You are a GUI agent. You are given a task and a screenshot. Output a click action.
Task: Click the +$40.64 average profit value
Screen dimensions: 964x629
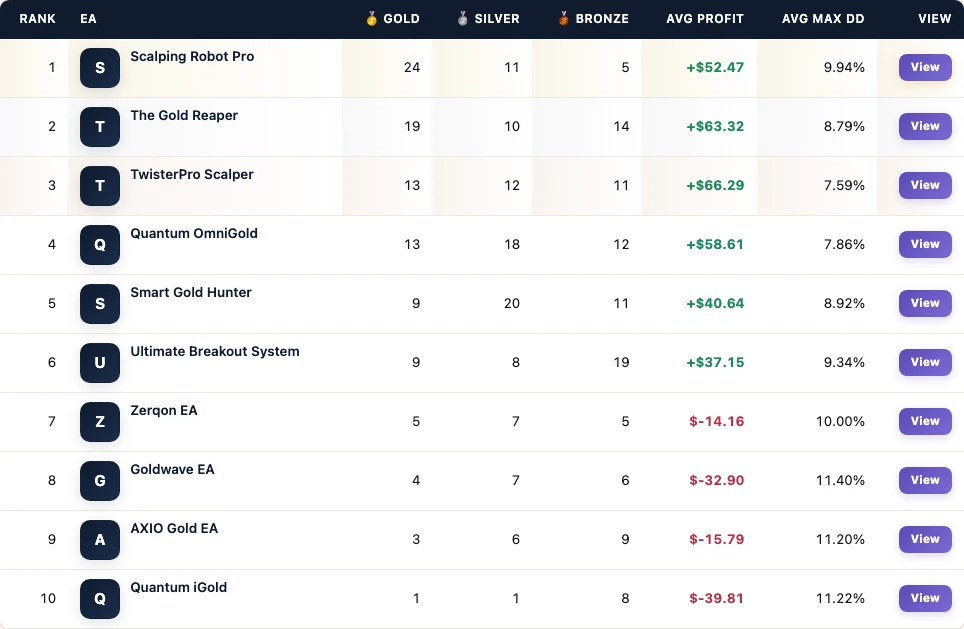coord(715,304)
